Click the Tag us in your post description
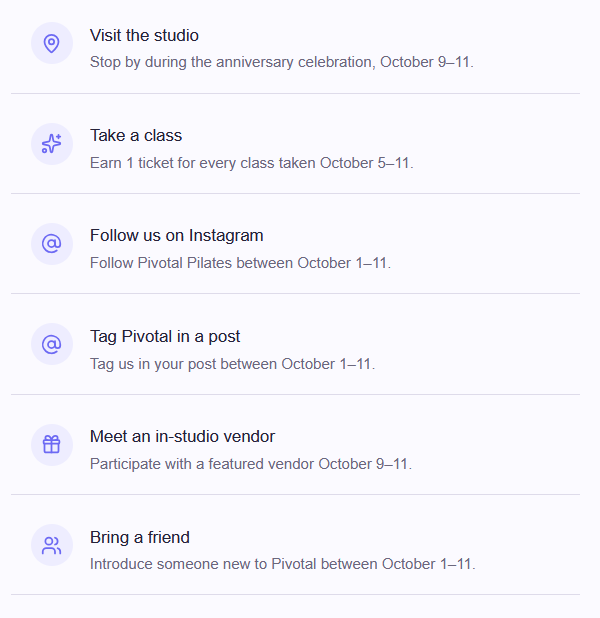This screenshot has width=600, height=618. 233,364
